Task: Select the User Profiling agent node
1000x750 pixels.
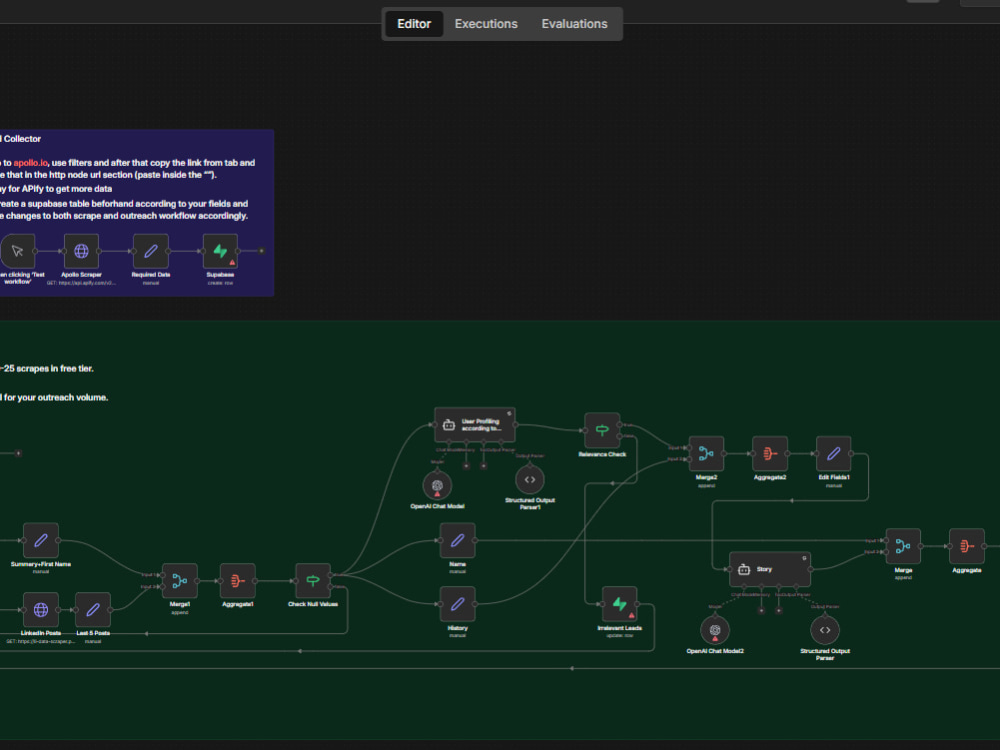Action: (x=474, y=425)
